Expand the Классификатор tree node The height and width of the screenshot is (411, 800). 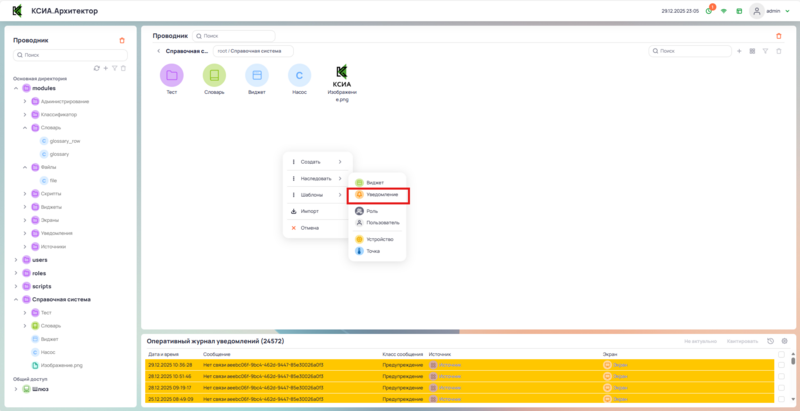click(x=25, y=114)
